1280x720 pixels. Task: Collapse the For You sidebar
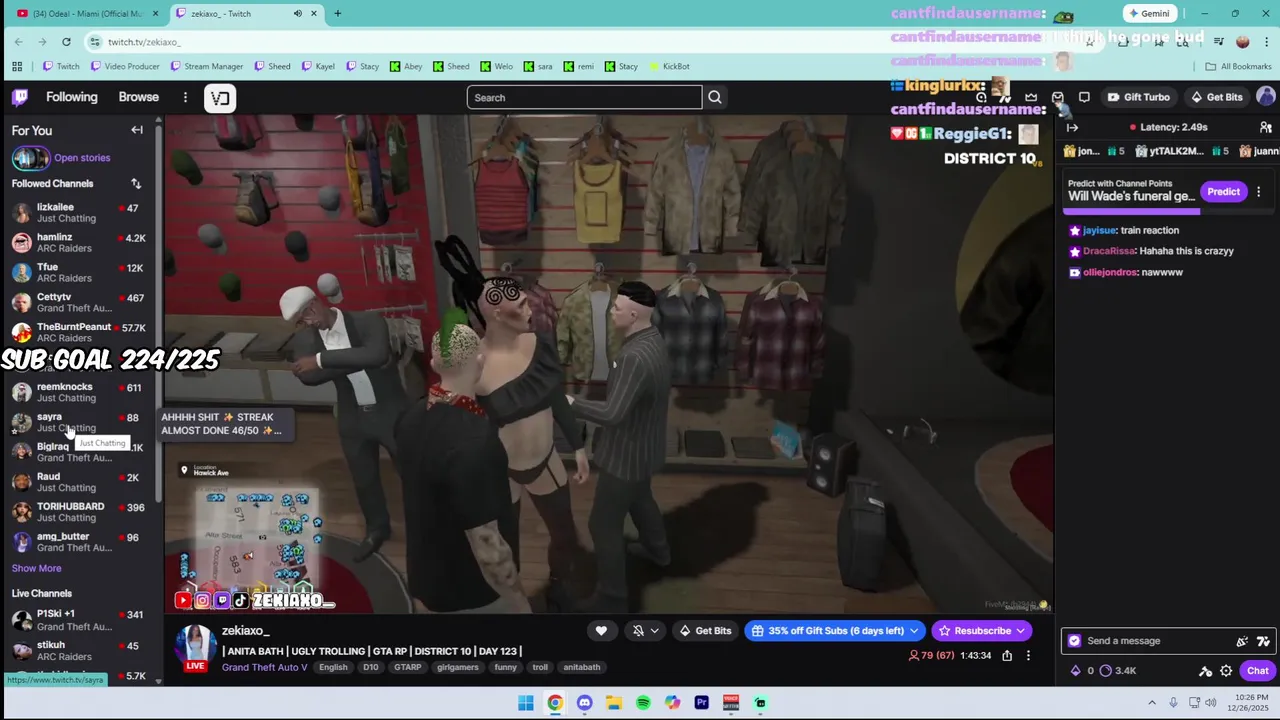(x=137, y=130)
